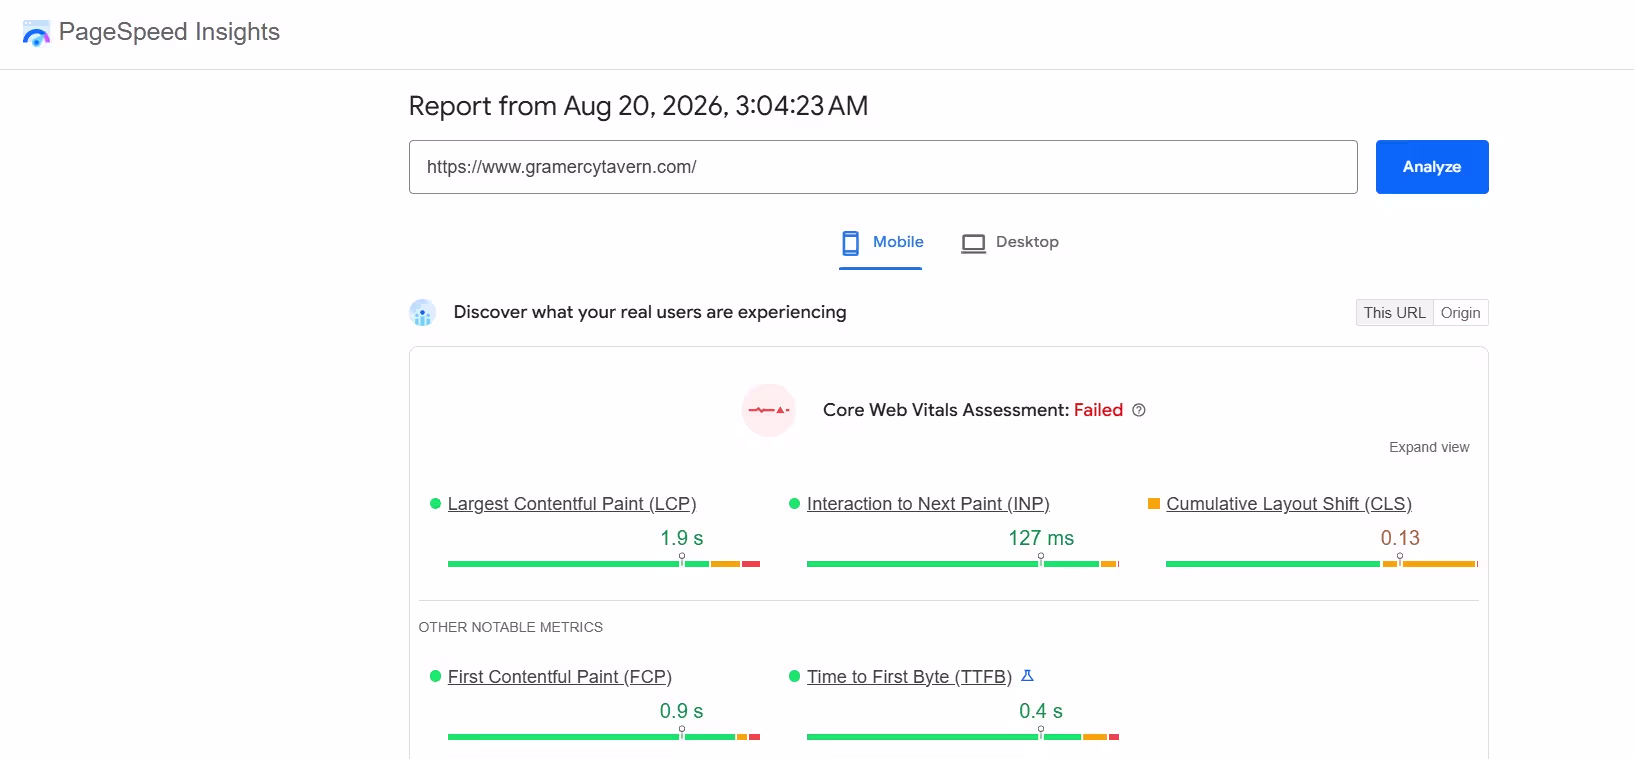Image resolution: width=1634 pixels, height=759 pixels.
Task: Open the PageSpeed Insights home title
Action: (x=169, y=32)
